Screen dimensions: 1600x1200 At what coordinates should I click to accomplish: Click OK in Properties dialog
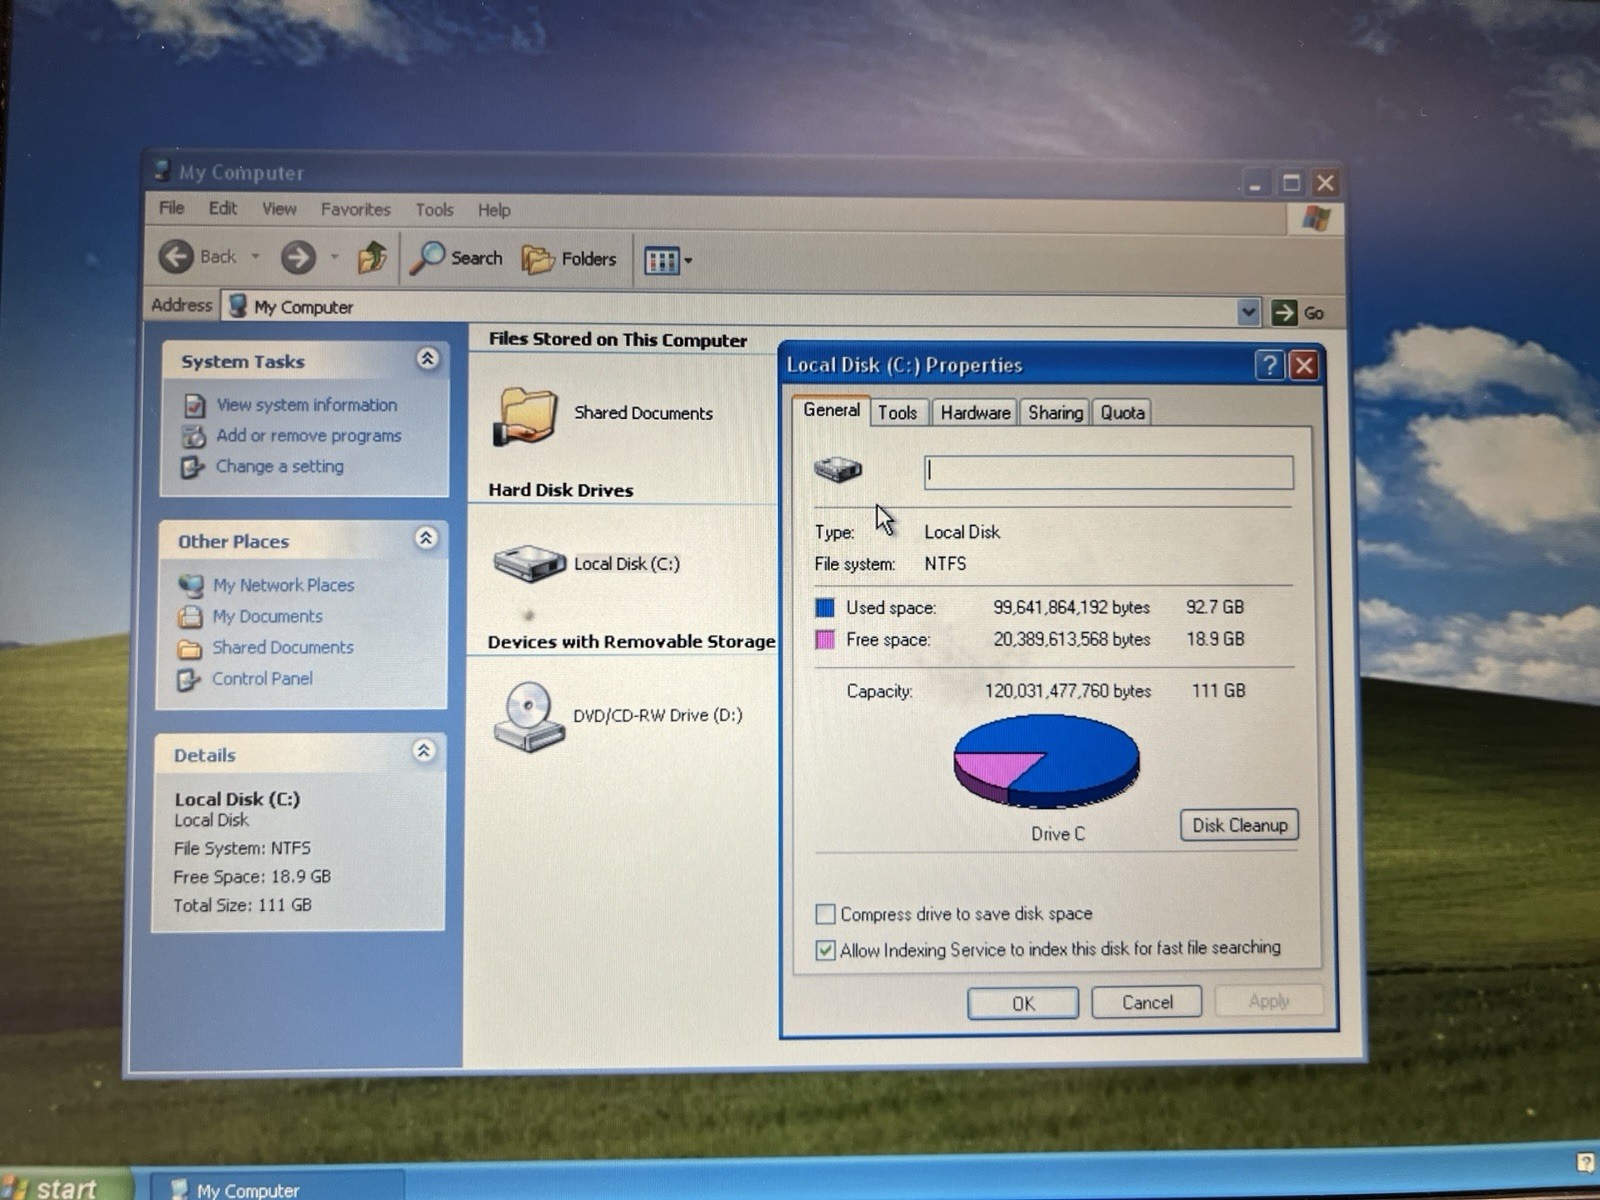pyautogui.click(x=1023, y=1003)
